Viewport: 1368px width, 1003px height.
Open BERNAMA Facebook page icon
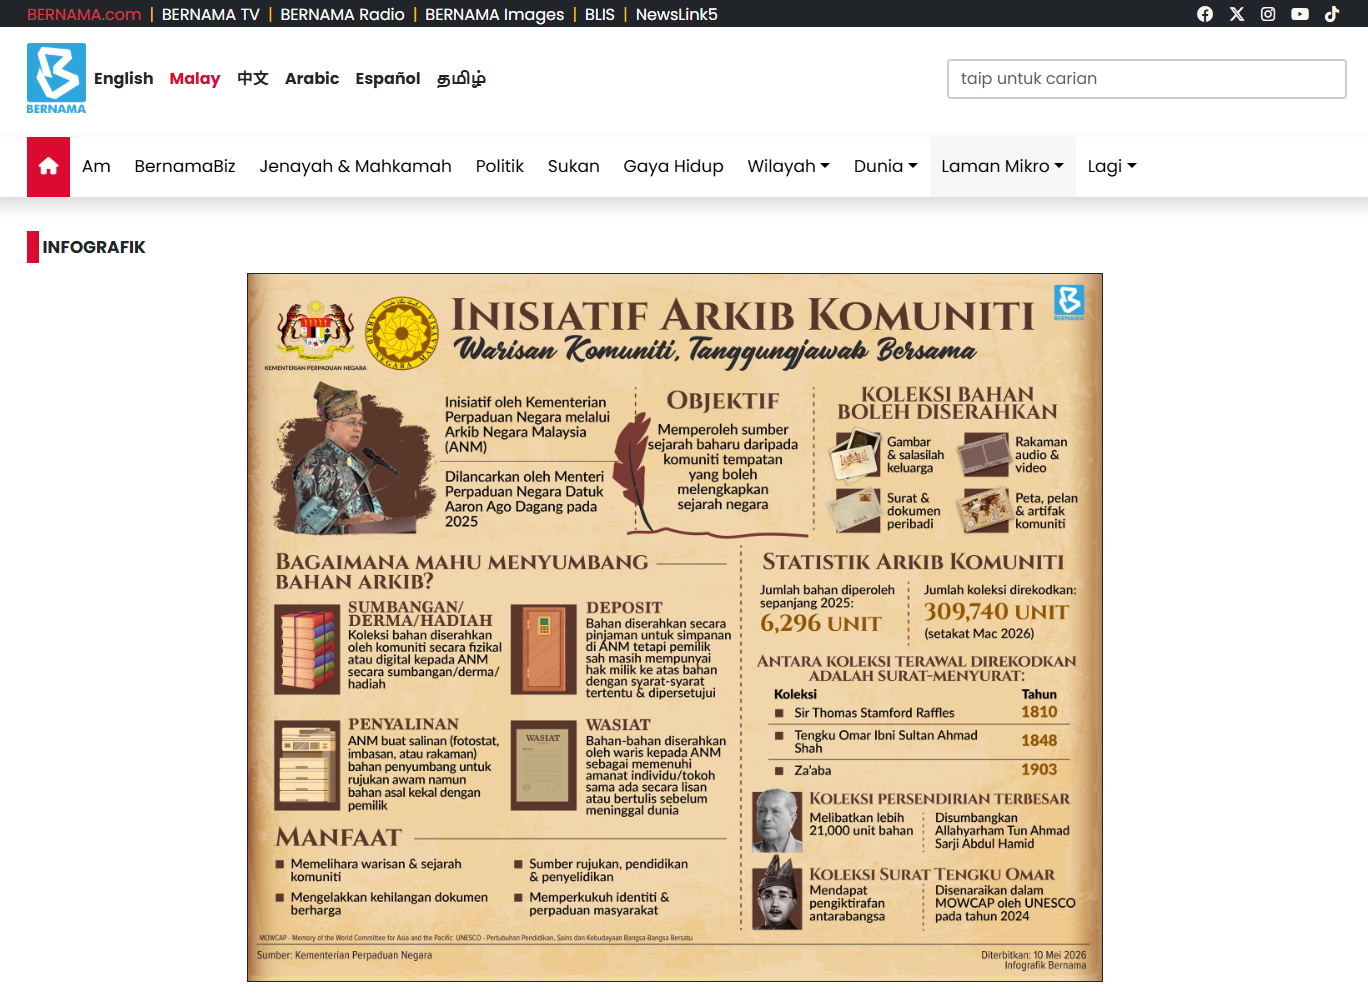point(1205,14)
